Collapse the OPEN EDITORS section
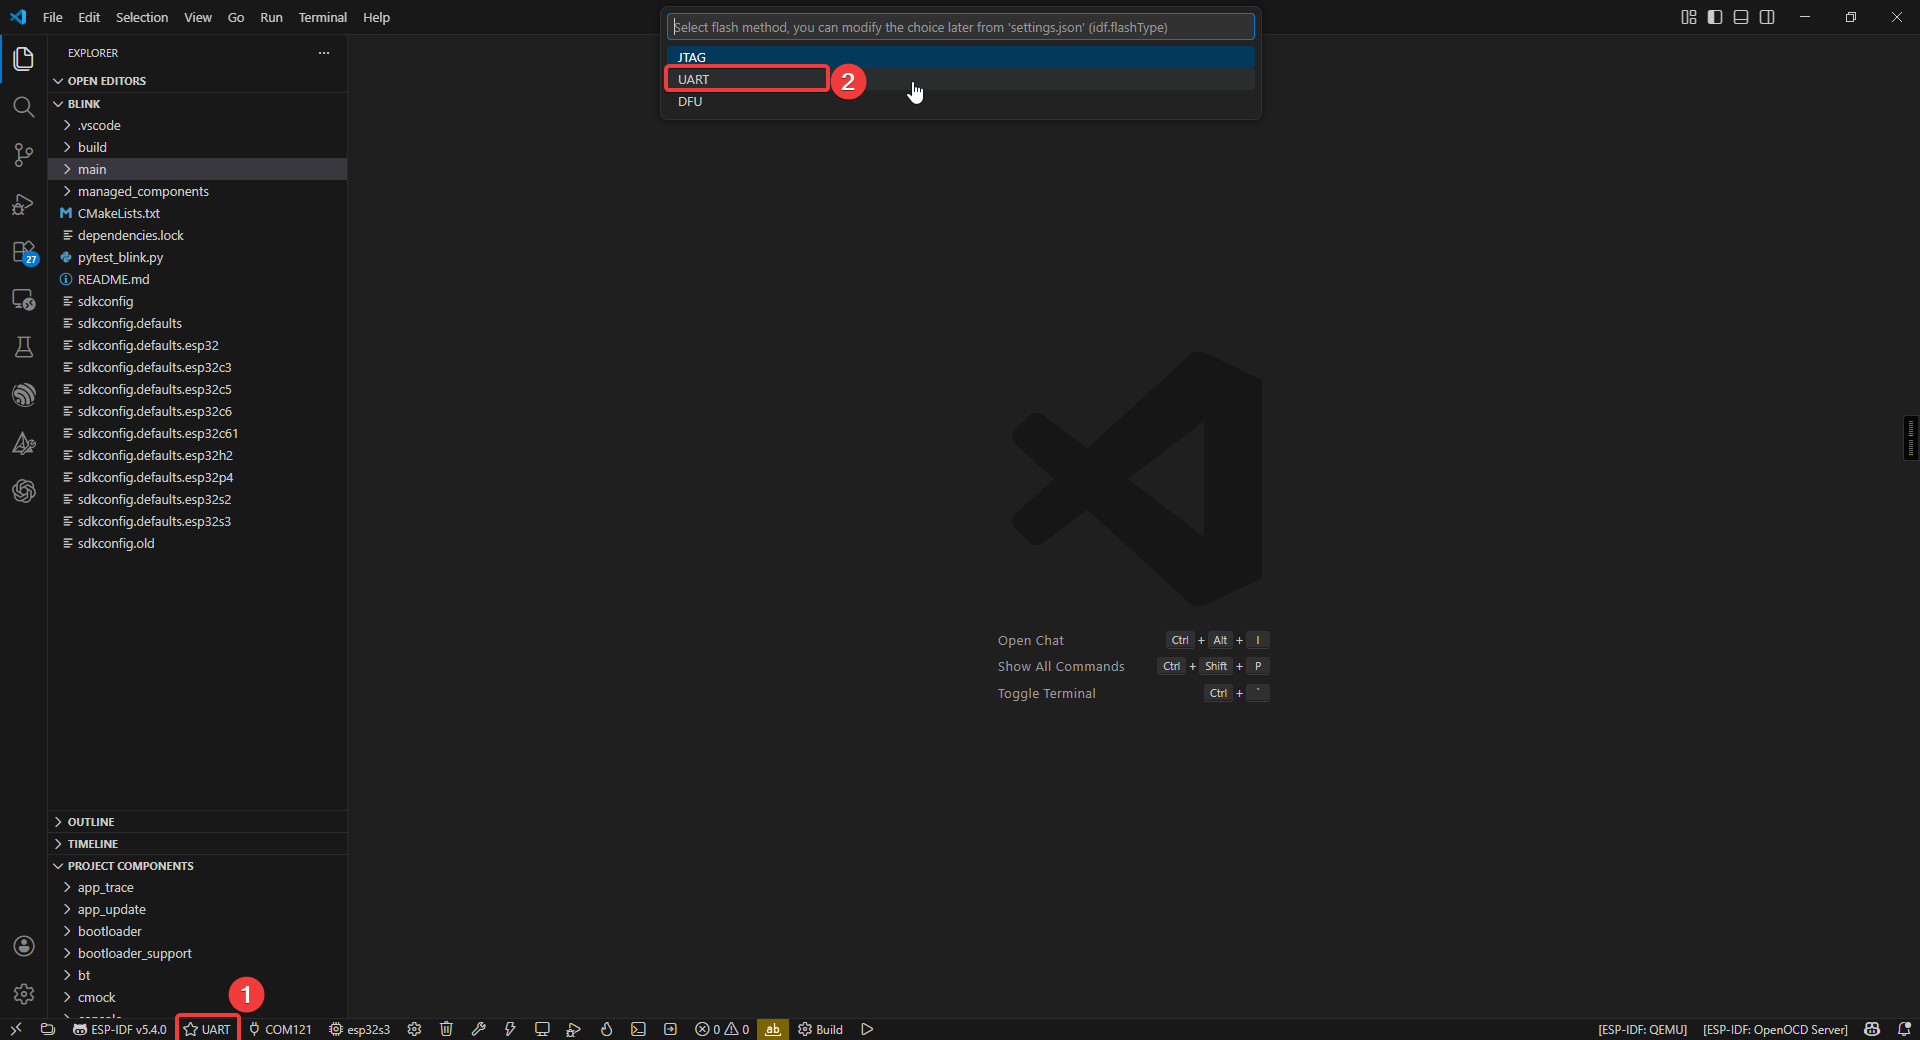This screenshot has height=1040, width=1920. point(197,81)
